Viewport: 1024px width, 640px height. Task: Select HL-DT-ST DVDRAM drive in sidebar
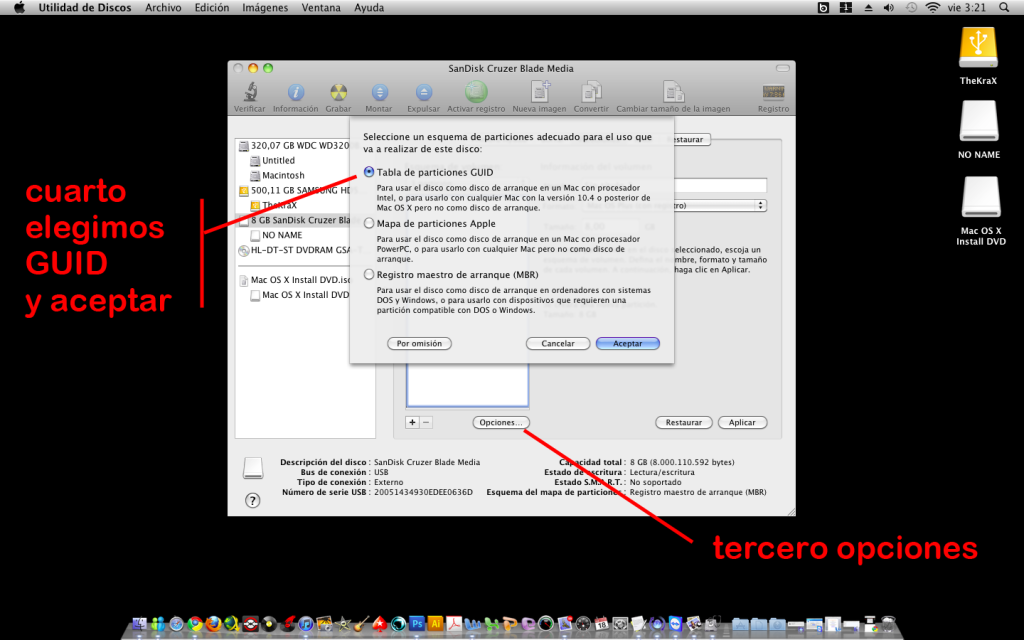[294, 250]
